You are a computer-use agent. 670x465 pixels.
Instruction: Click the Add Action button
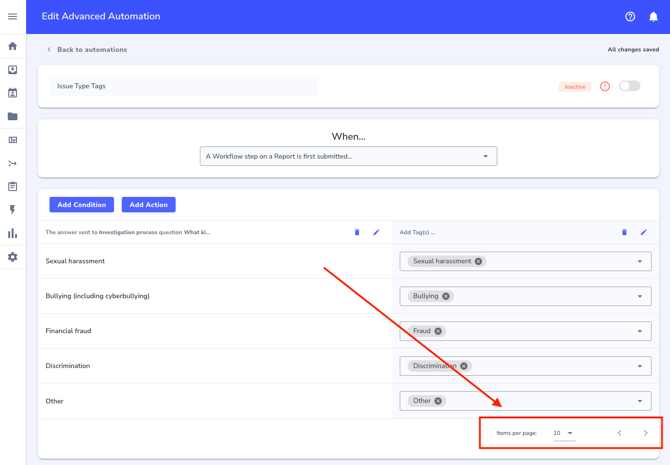(x=148, y=205)
